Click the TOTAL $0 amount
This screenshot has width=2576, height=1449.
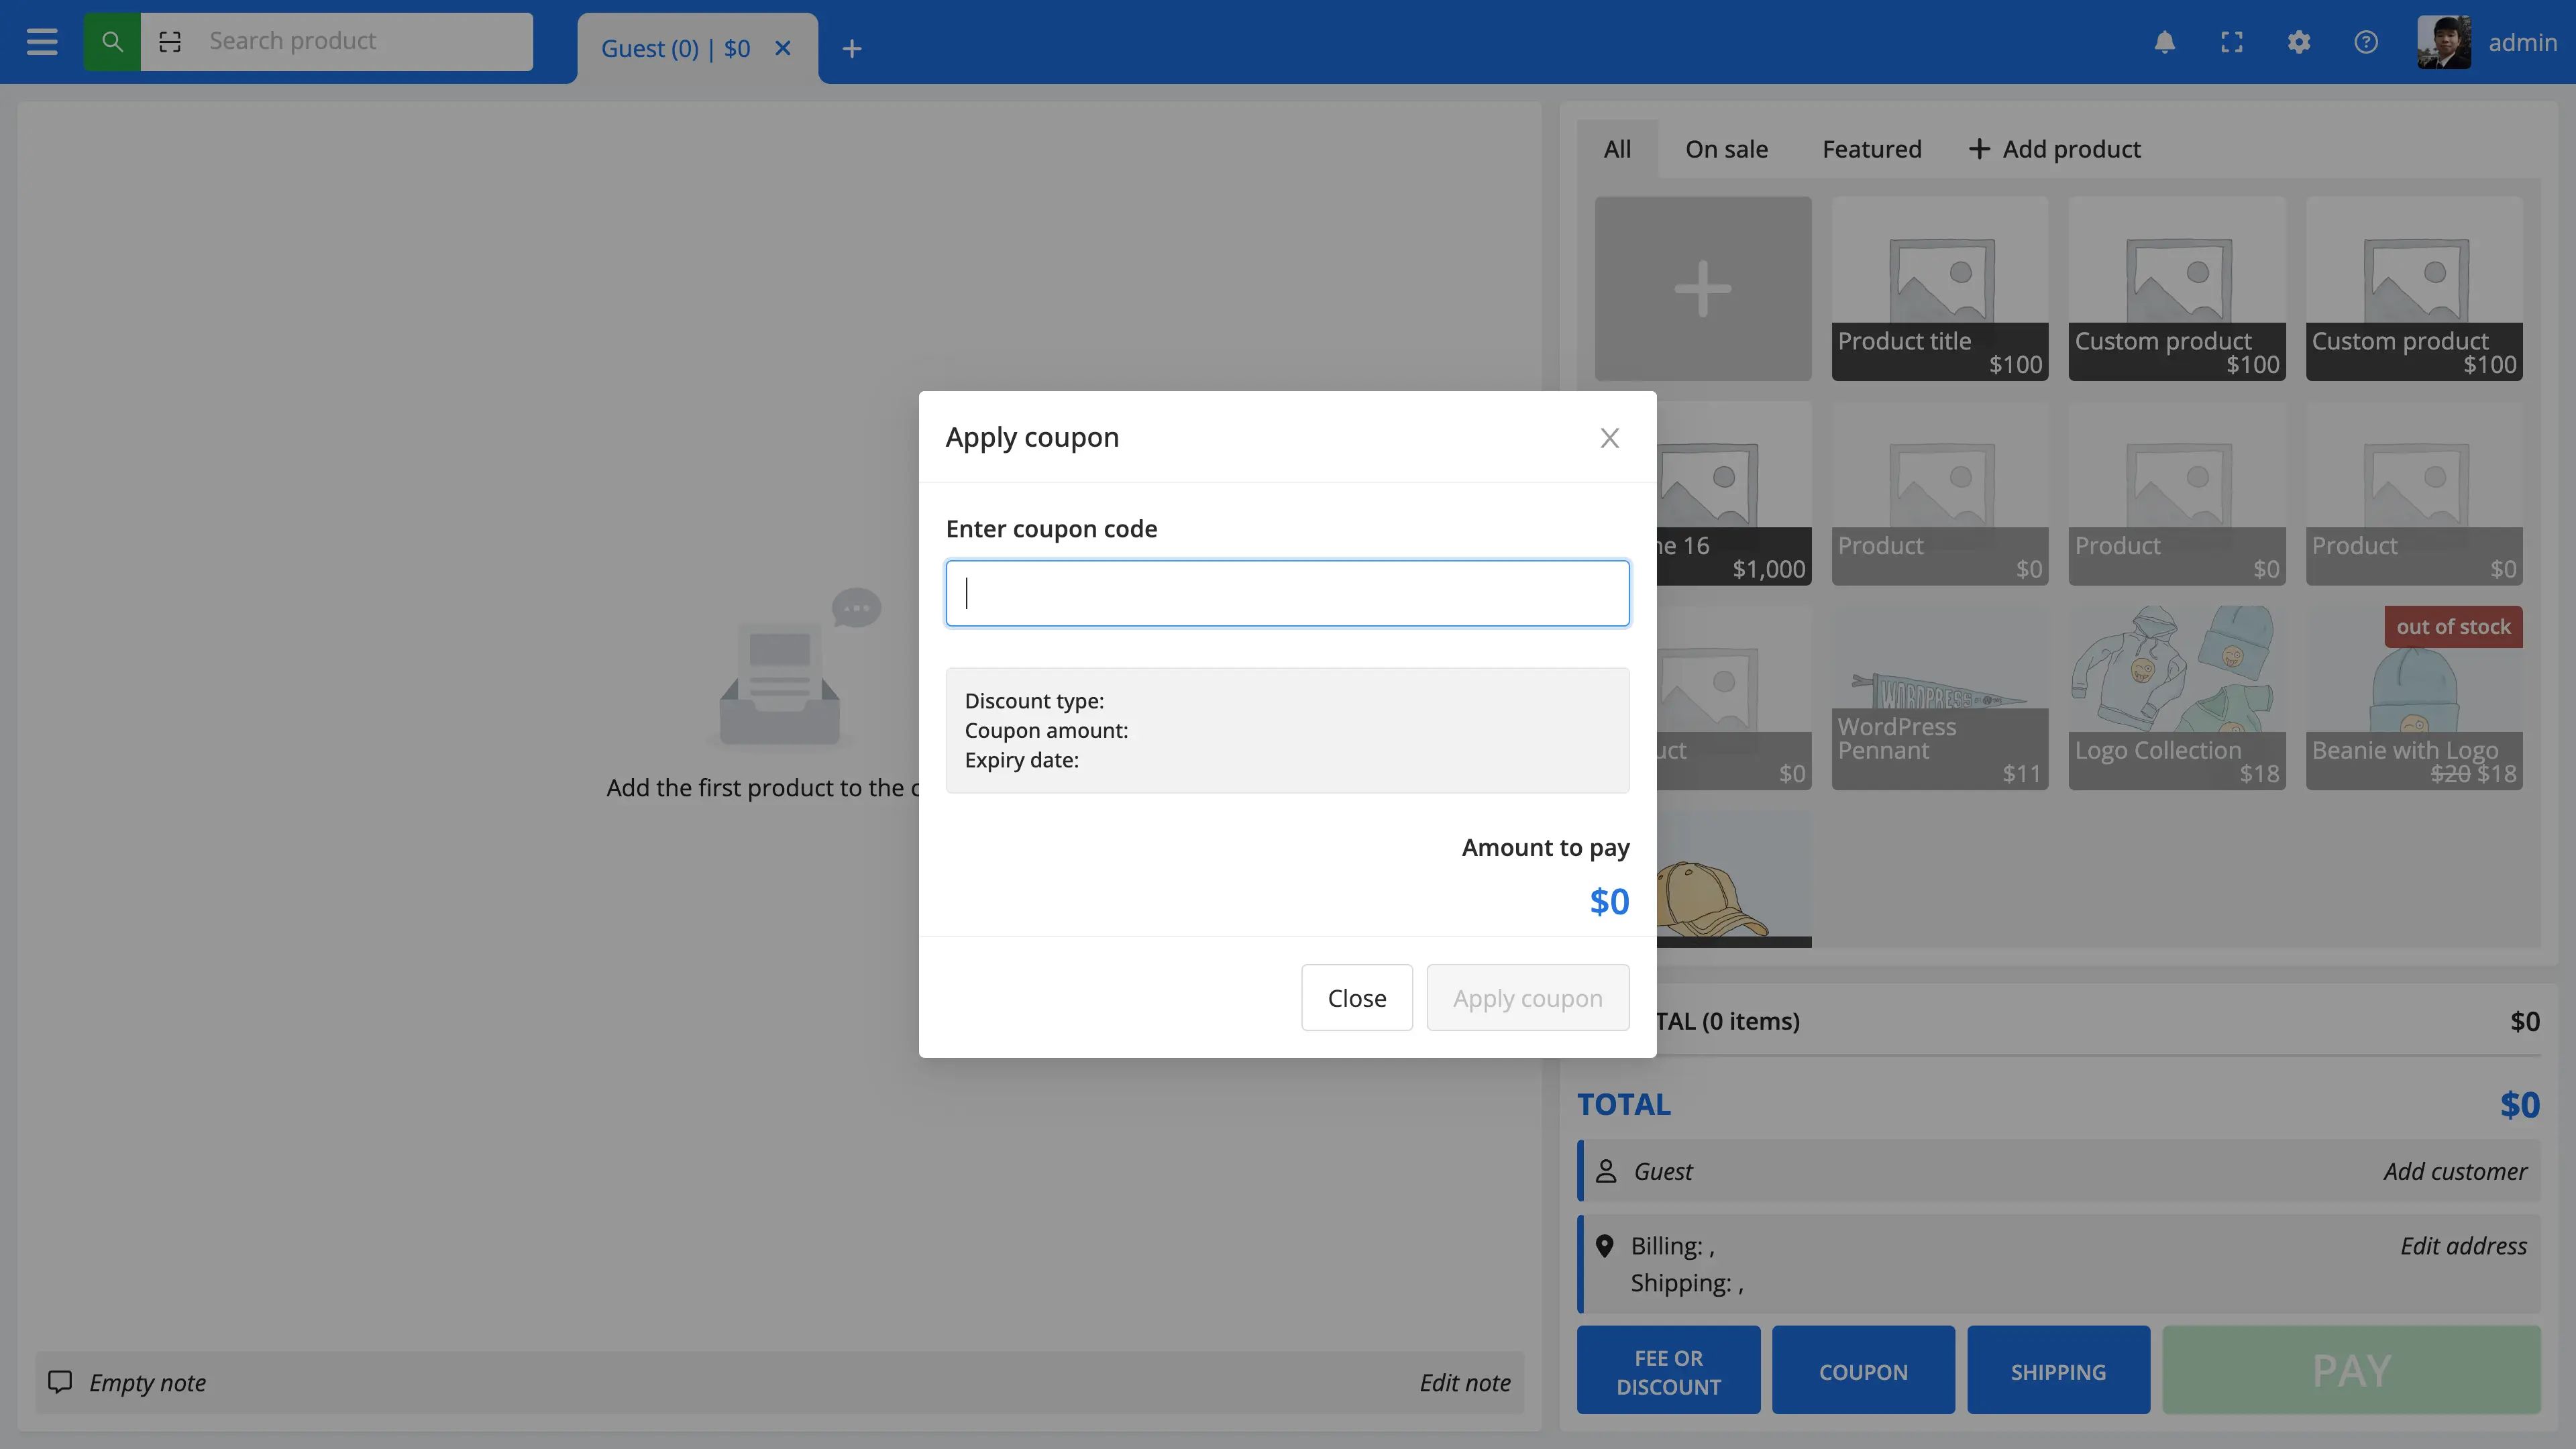click(2519, 1105)
